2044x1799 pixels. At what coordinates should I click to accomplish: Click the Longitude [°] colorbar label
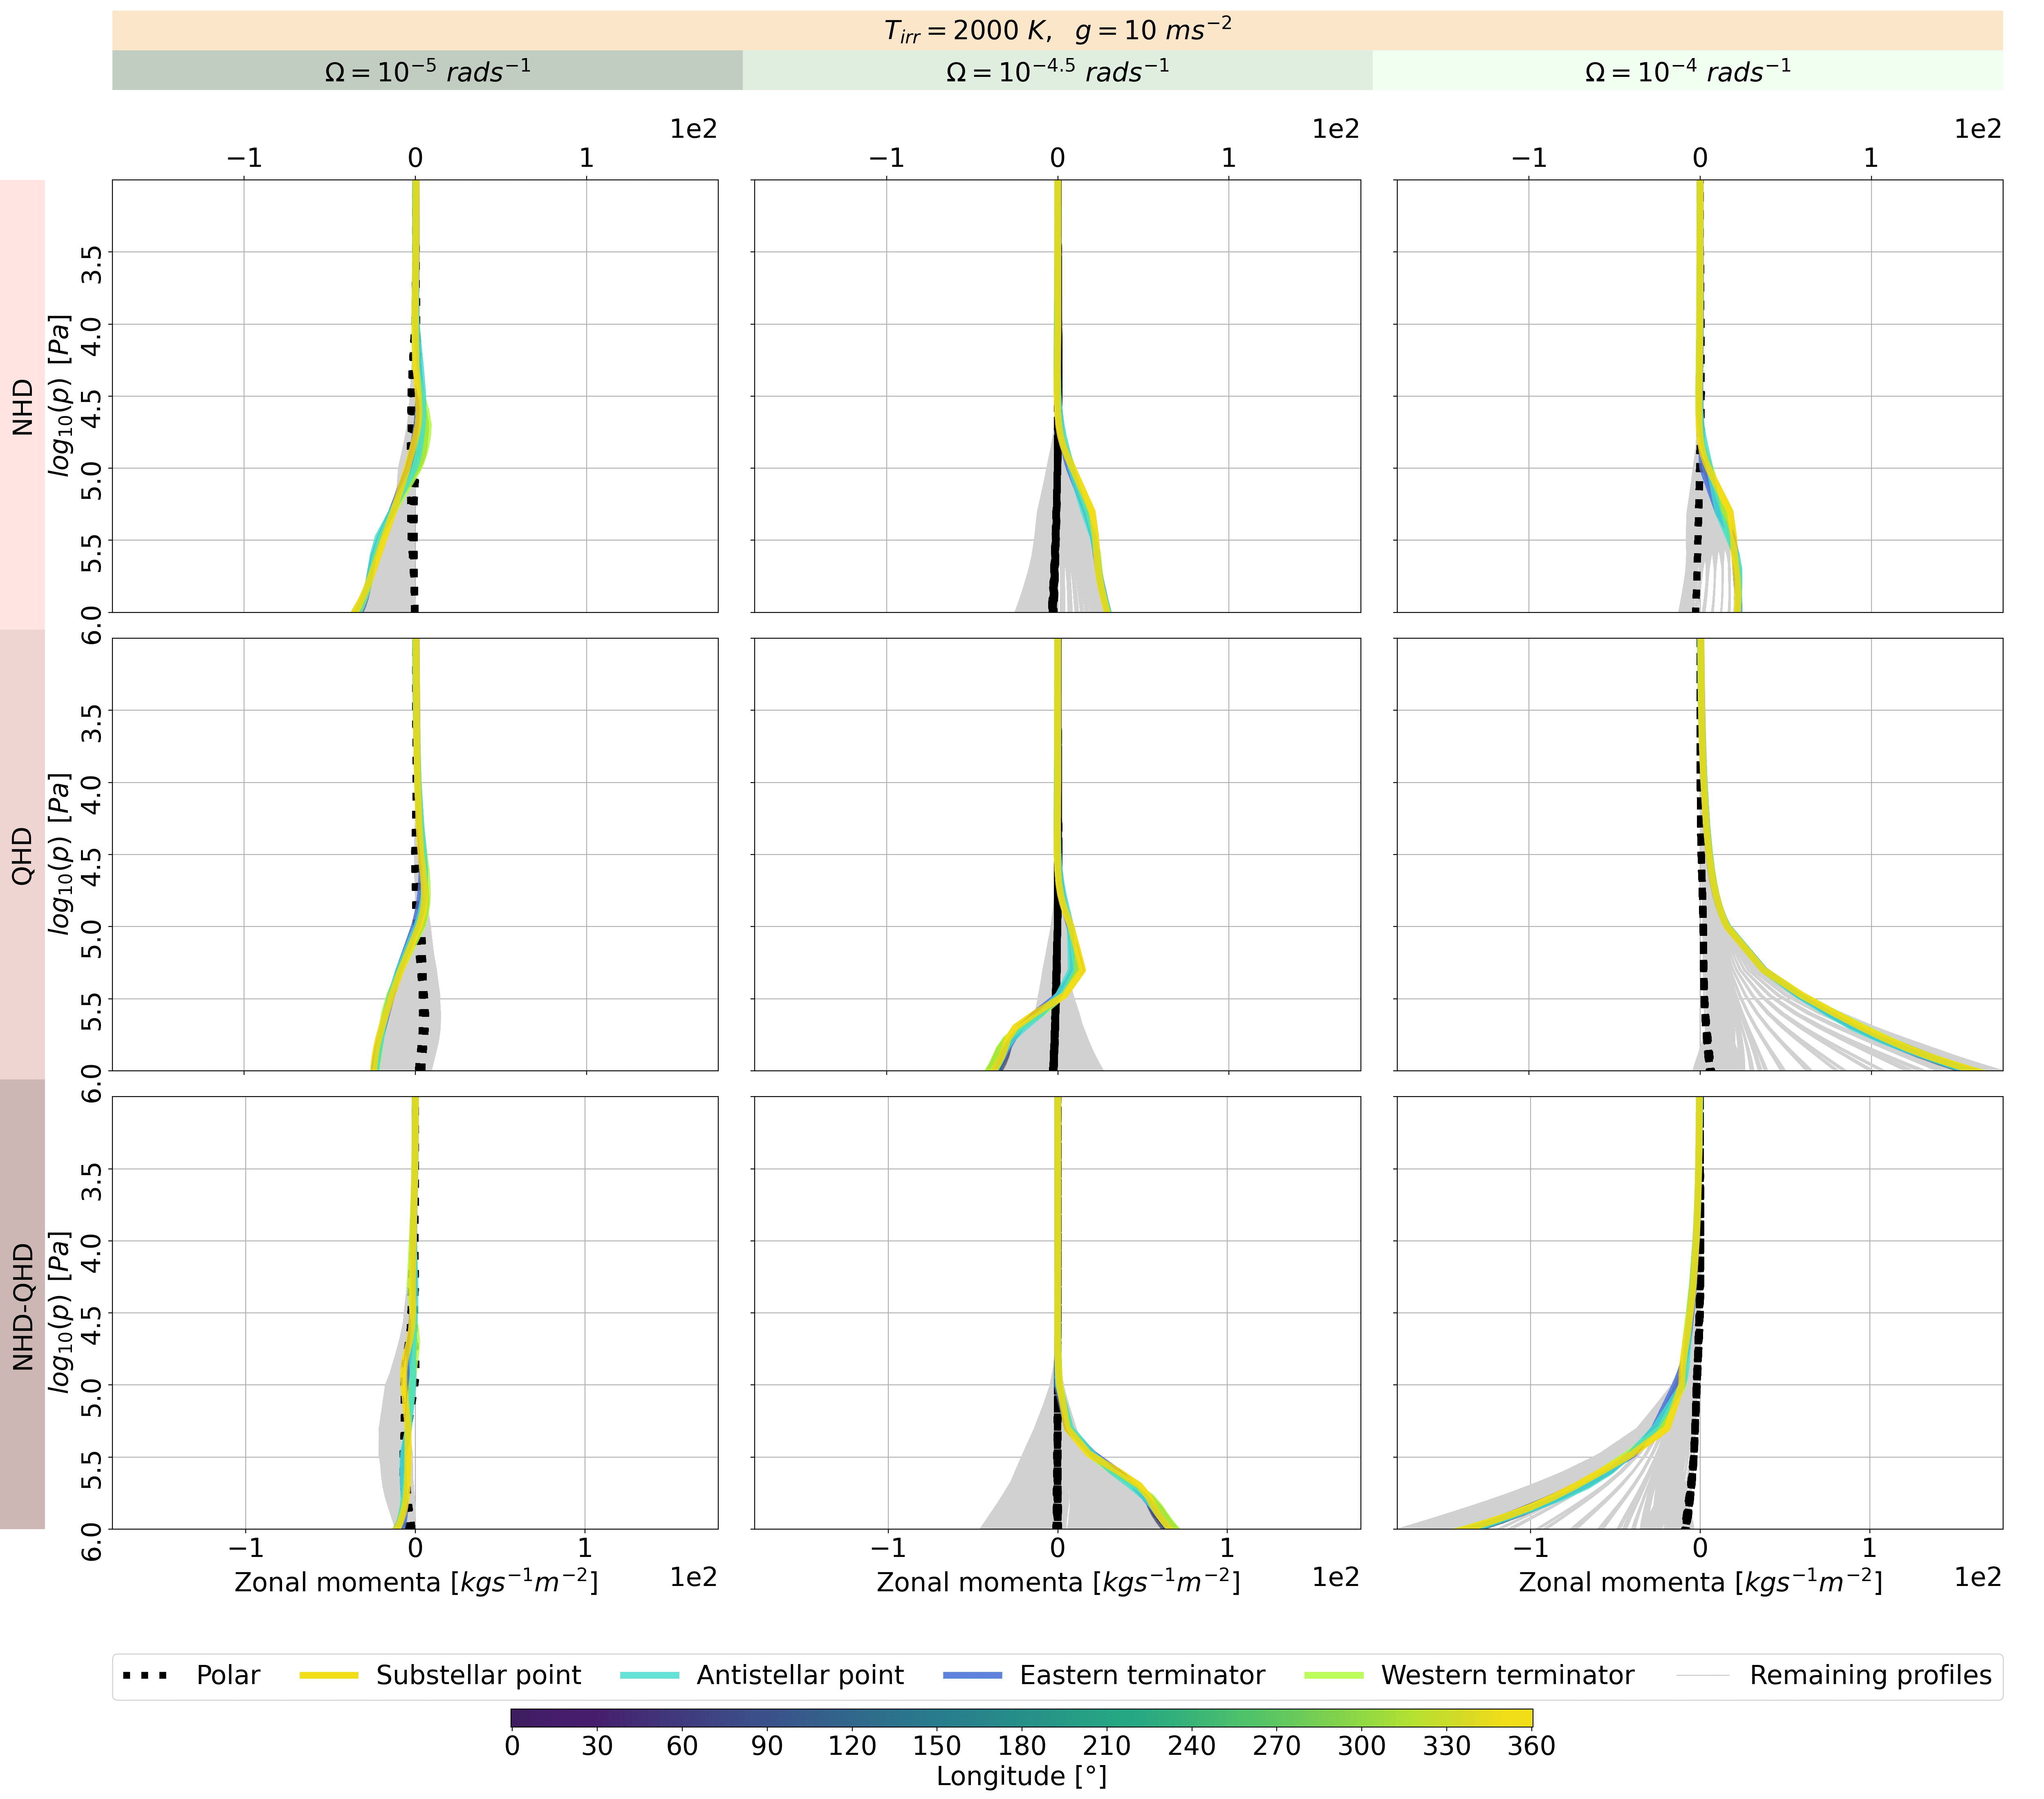pyautogui.click(x=1021, y=1776)
